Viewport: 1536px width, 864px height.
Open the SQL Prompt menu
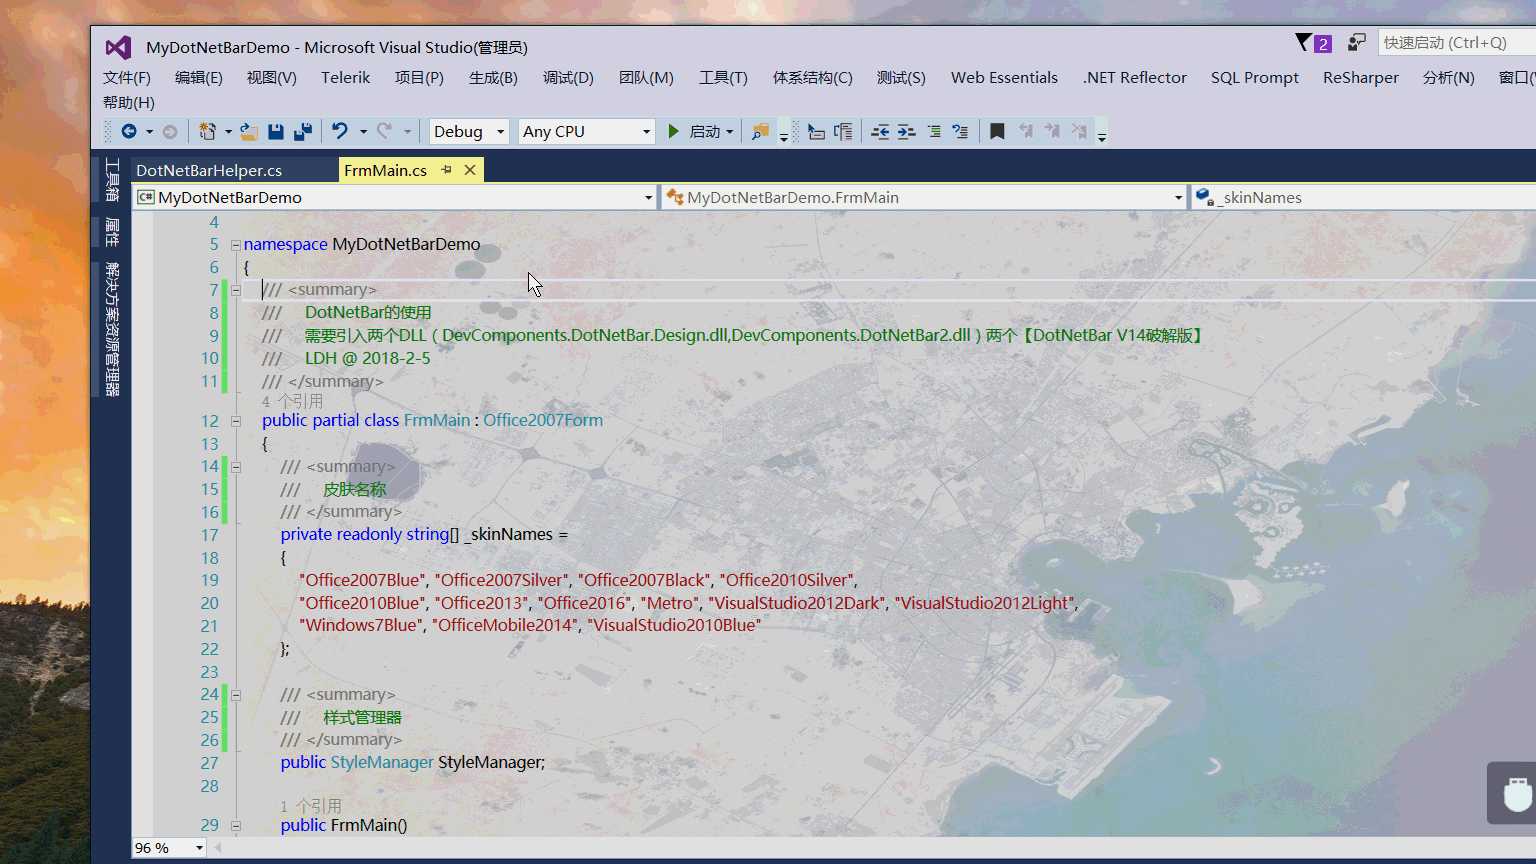coord(1255,77)
